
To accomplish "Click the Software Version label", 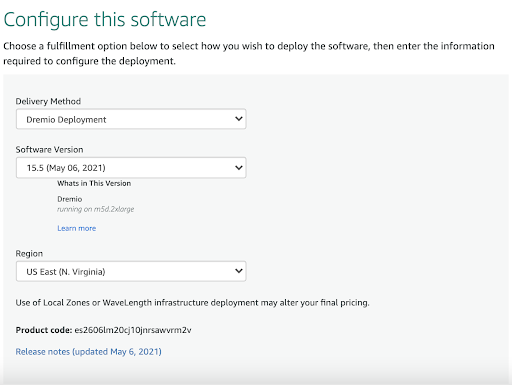I will 49,150.
